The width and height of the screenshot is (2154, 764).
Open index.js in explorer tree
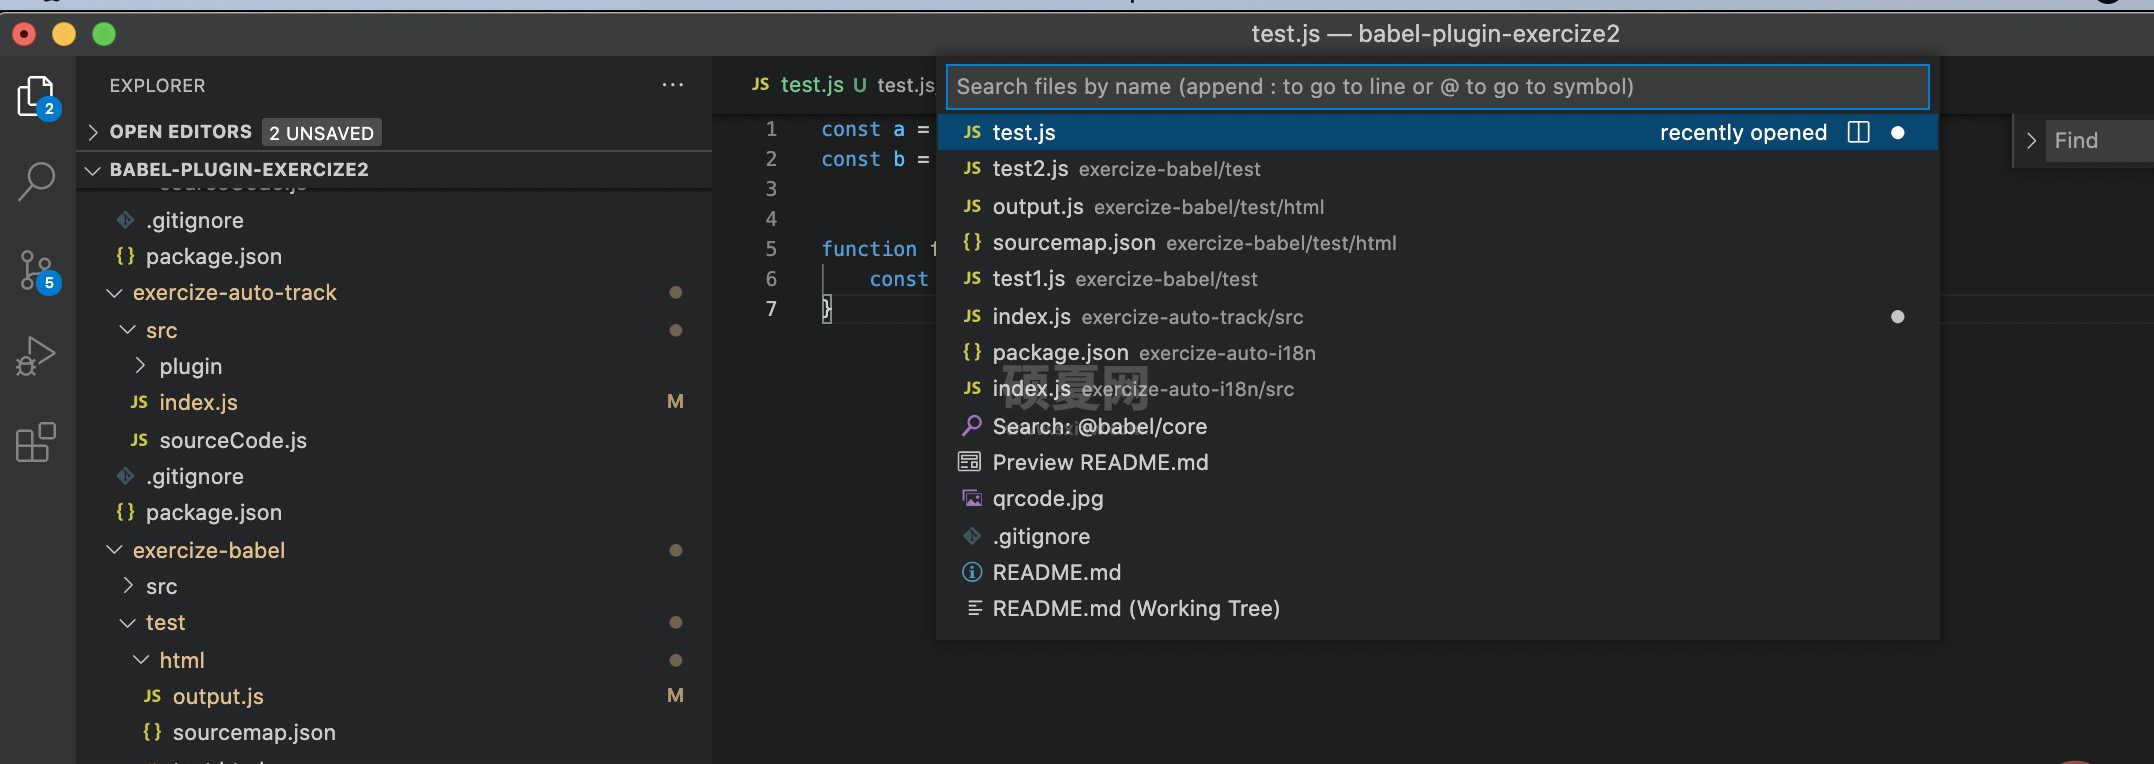[198, 402]
